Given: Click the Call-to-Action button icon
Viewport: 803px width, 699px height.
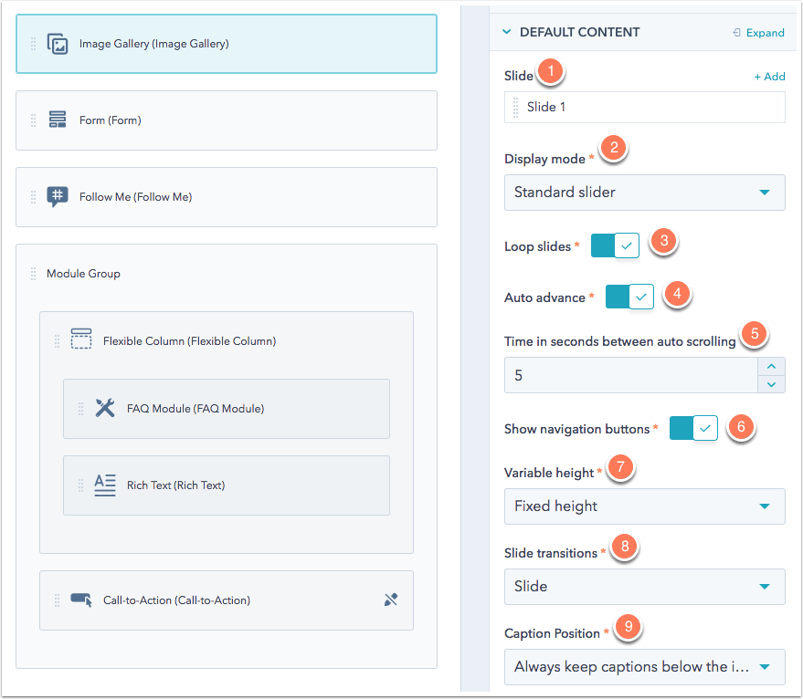Looking at the screenshot, I should (81, 600).
